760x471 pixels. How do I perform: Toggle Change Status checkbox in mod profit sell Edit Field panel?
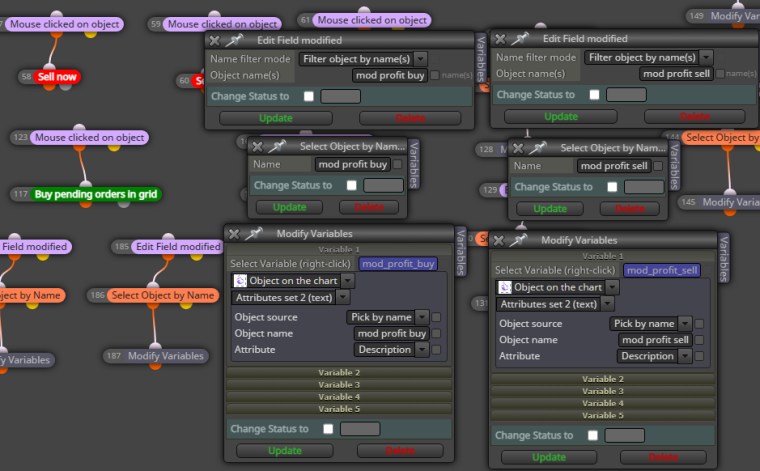click(x=594, y=94)
